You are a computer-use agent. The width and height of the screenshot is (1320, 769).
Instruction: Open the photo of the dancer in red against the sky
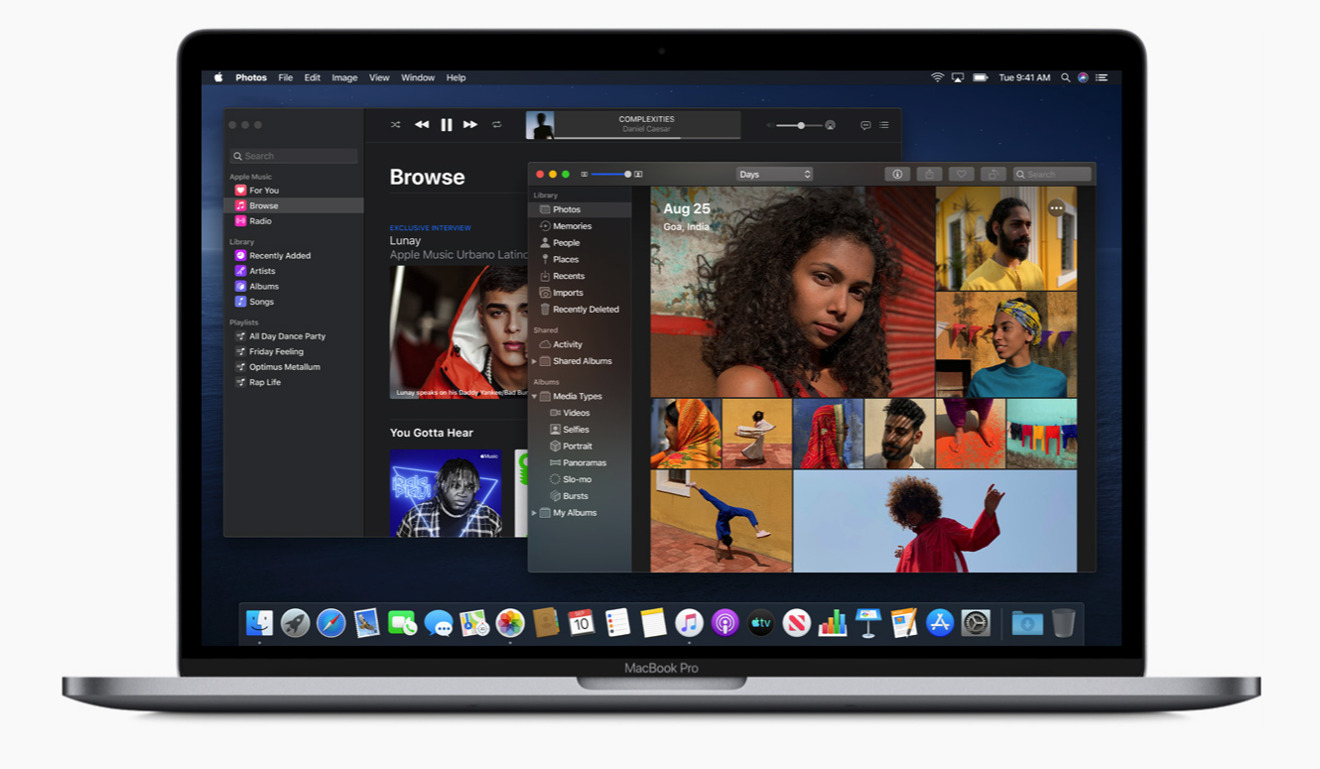(x=935, y=521)
